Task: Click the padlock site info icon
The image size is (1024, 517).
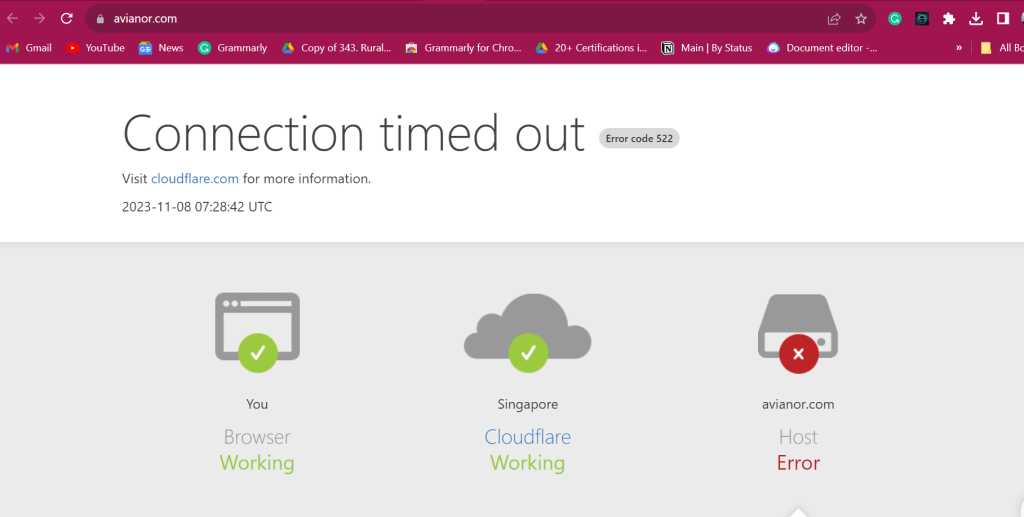Action: [100, 19]
